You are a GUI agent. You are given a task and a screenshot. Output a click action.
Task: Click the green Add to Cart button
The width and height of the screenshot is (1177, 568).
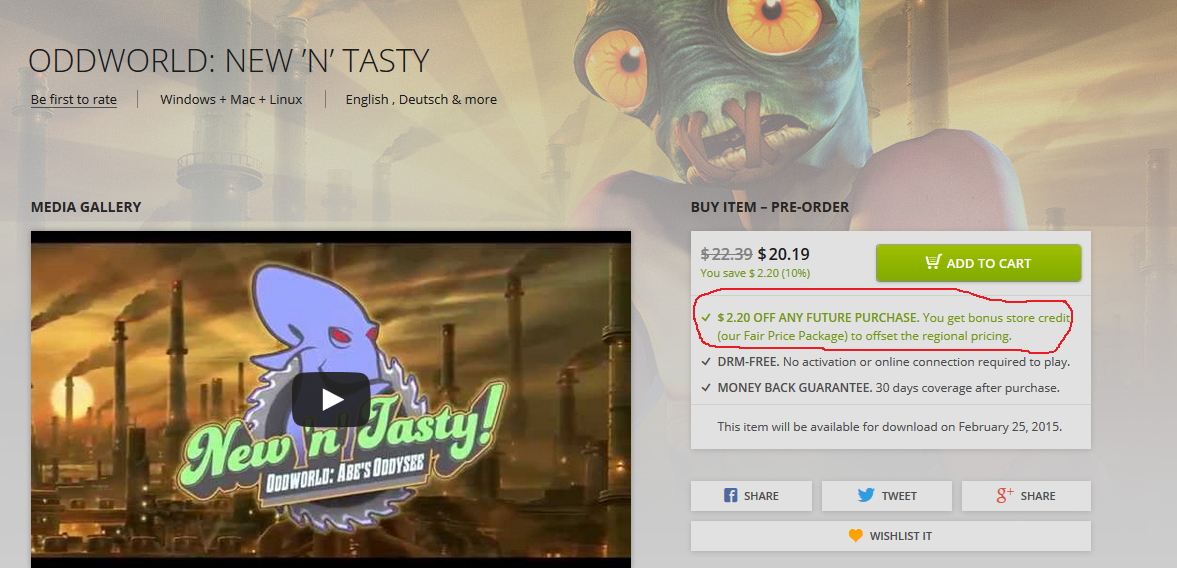coord(978,263)
